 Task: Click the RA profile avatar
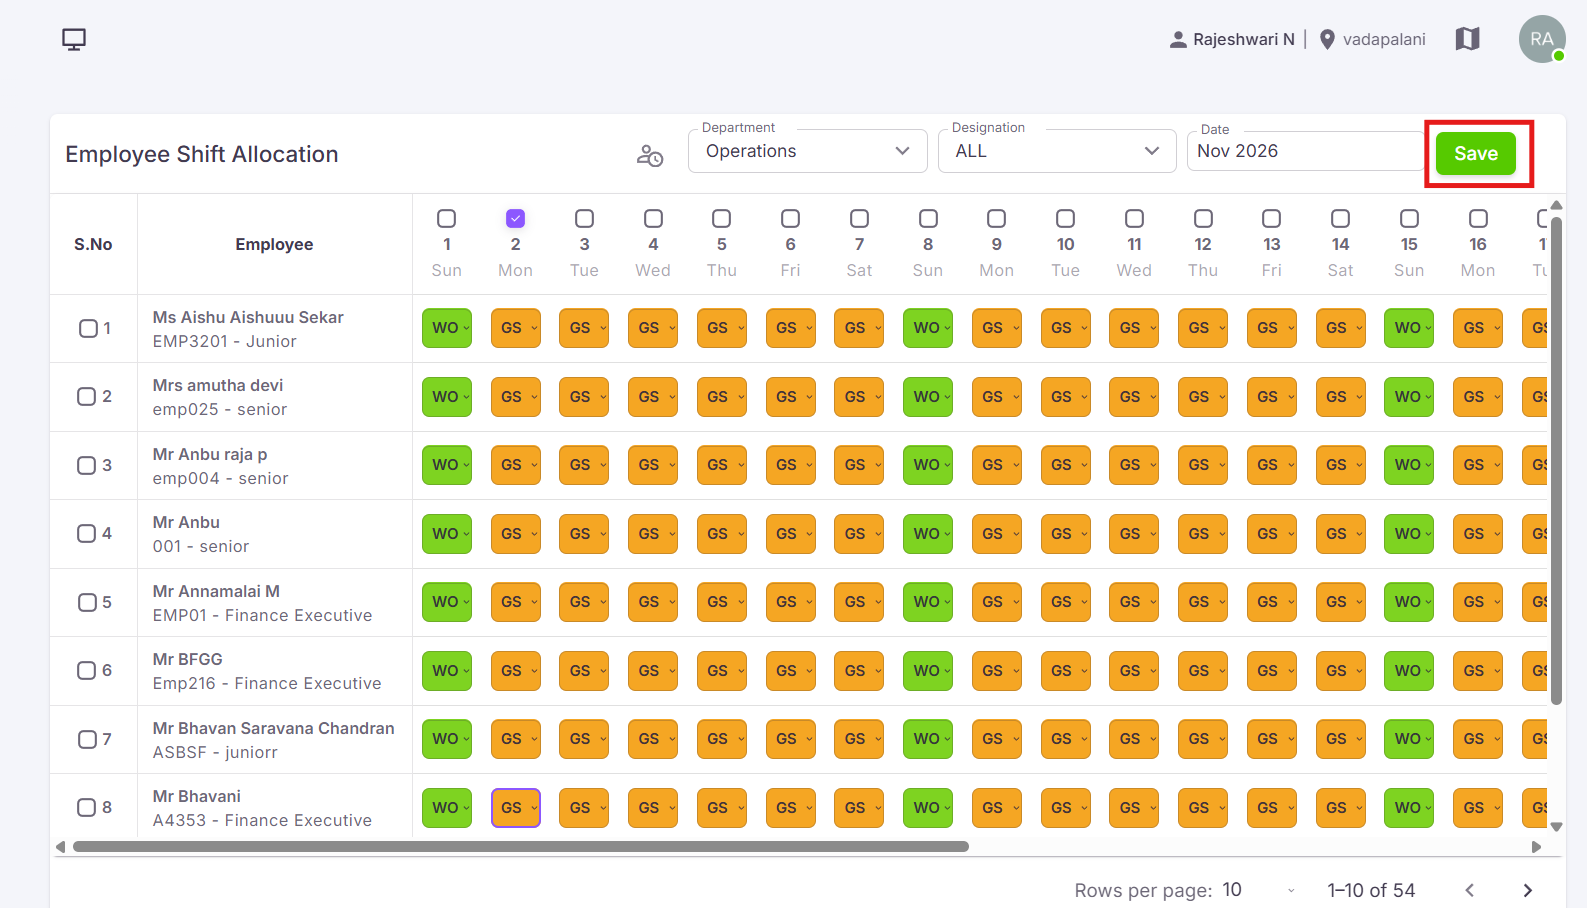1542,39
